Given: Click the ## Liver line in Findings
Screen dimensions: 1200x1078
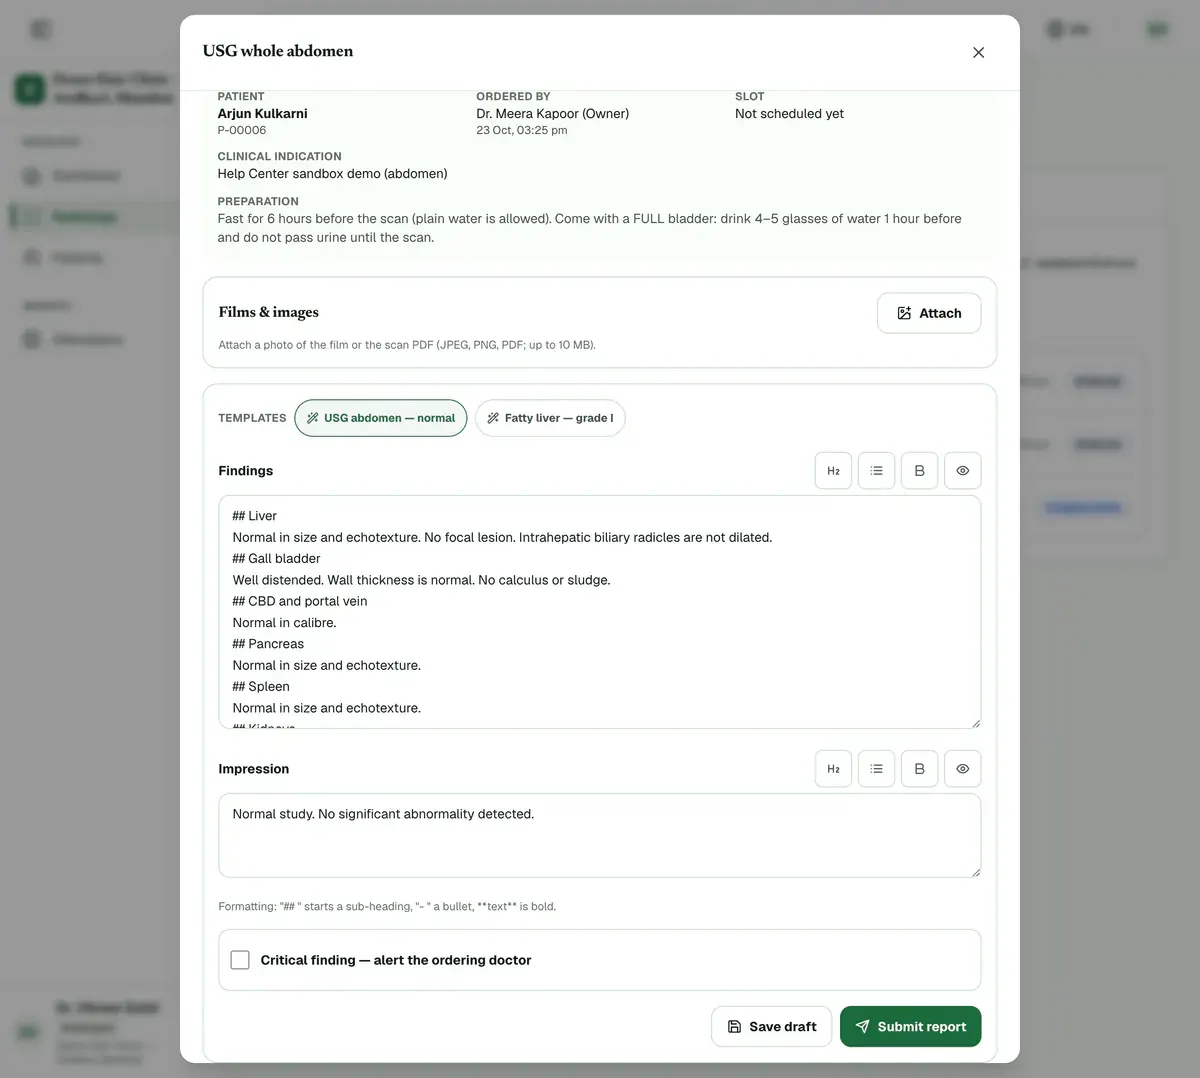Looking at the screenshot, I should coord(255,516).
